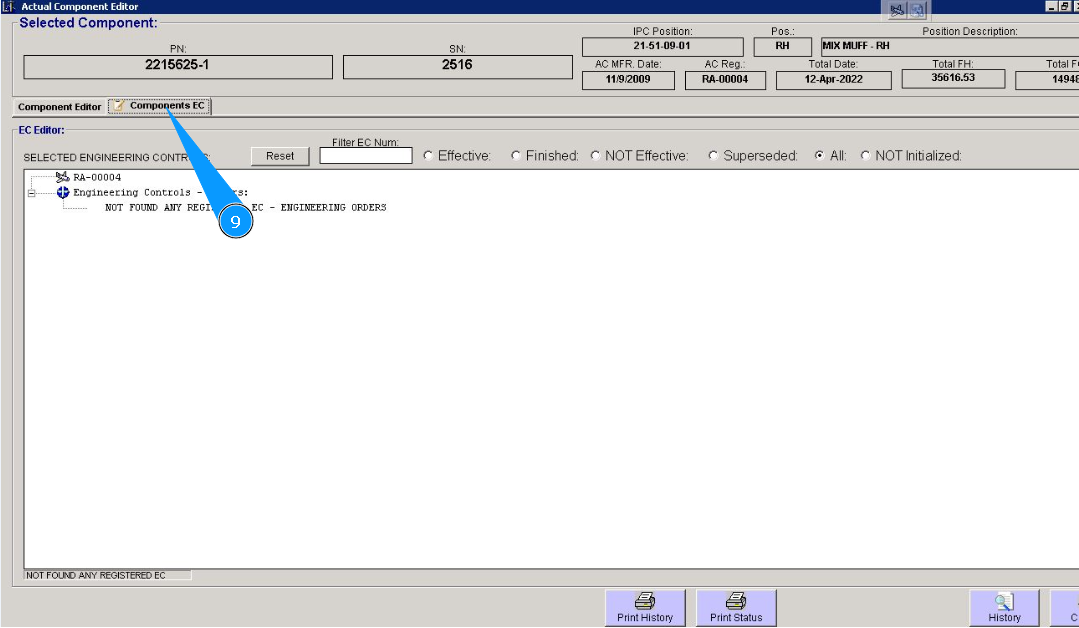Viewport: 1079px width, 628px height.
Task: Select the RA-00004 tree item
Action: [97, 177]
